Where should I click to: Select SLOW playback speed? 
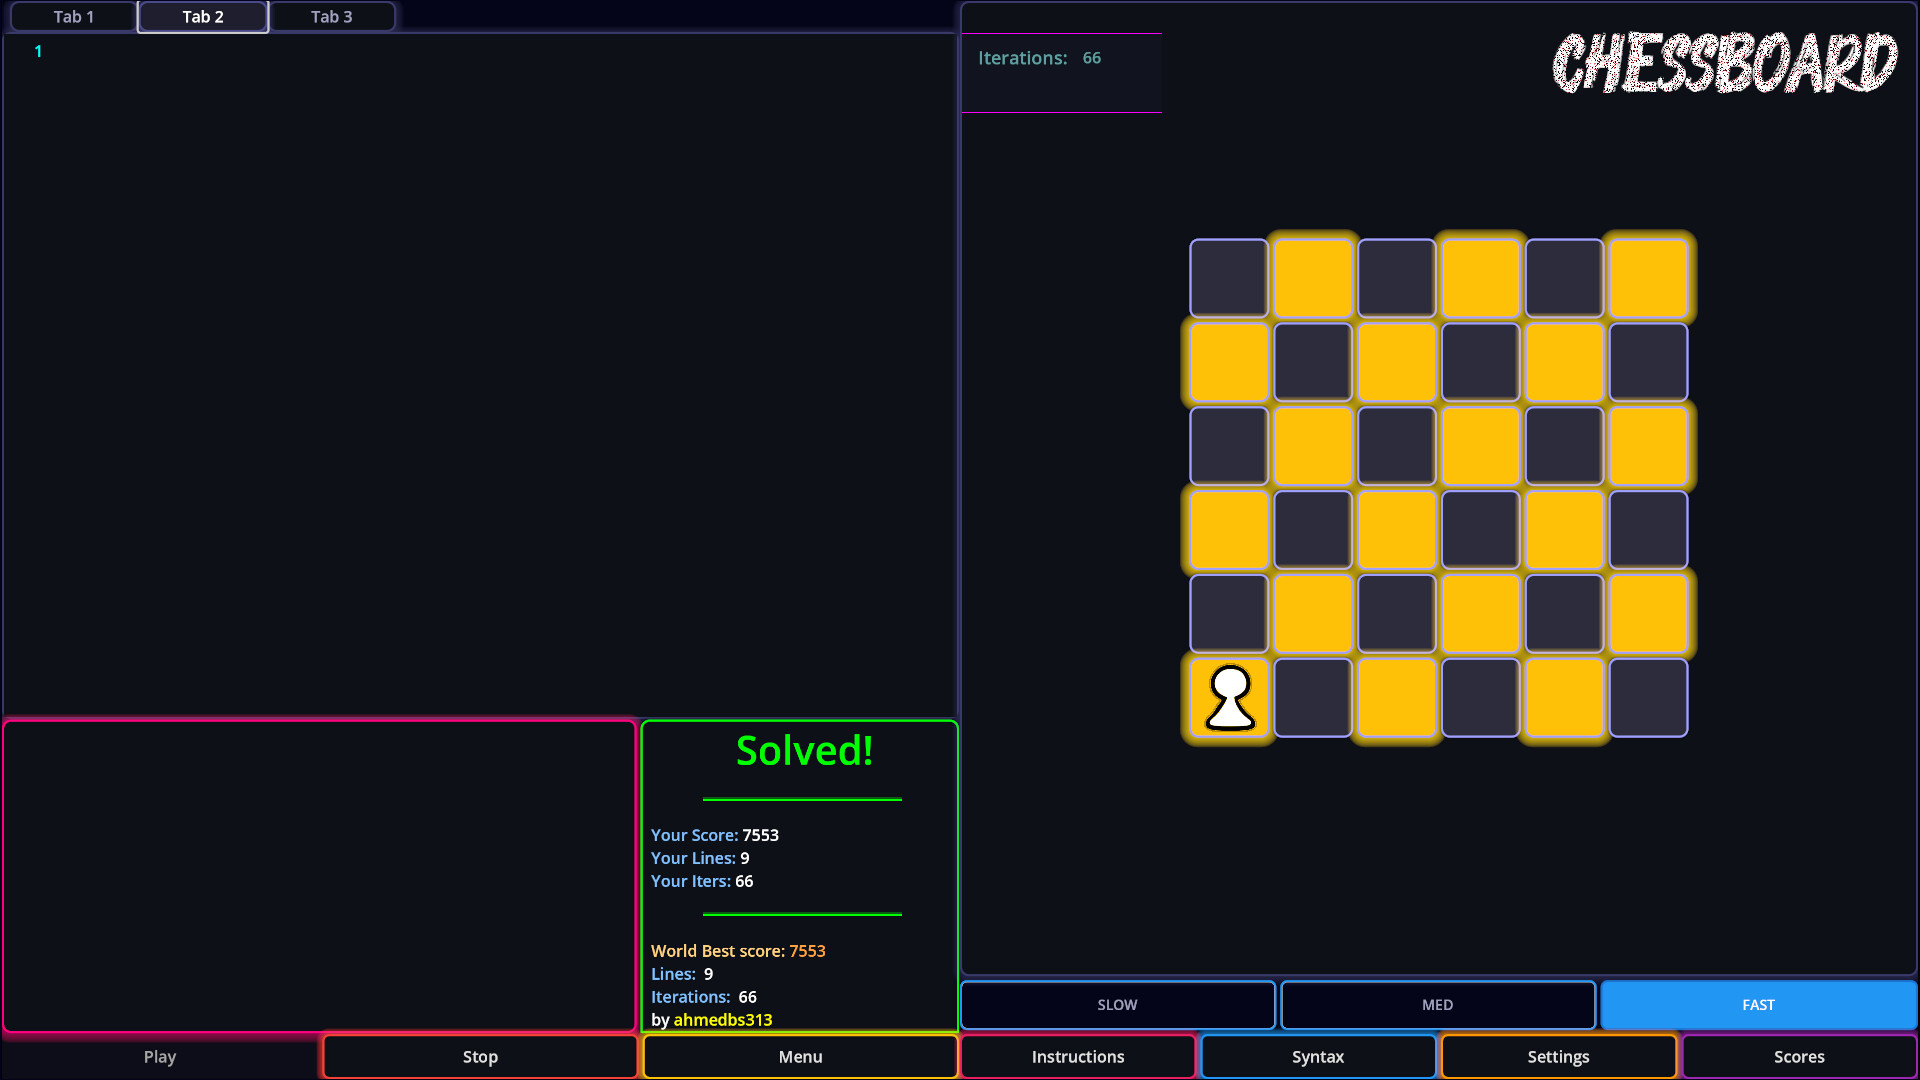pos(1117,1004)
